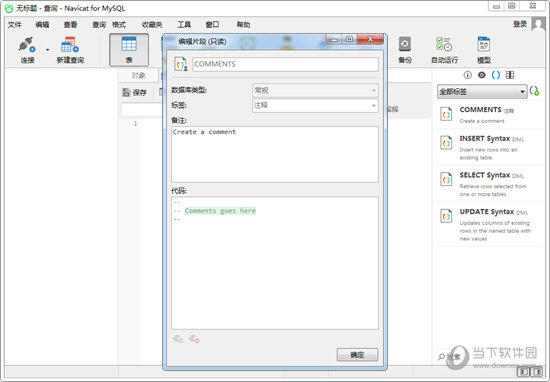Switch to the 对象 objects tab
The image size is (550, 382).
(x=138, y=75)
